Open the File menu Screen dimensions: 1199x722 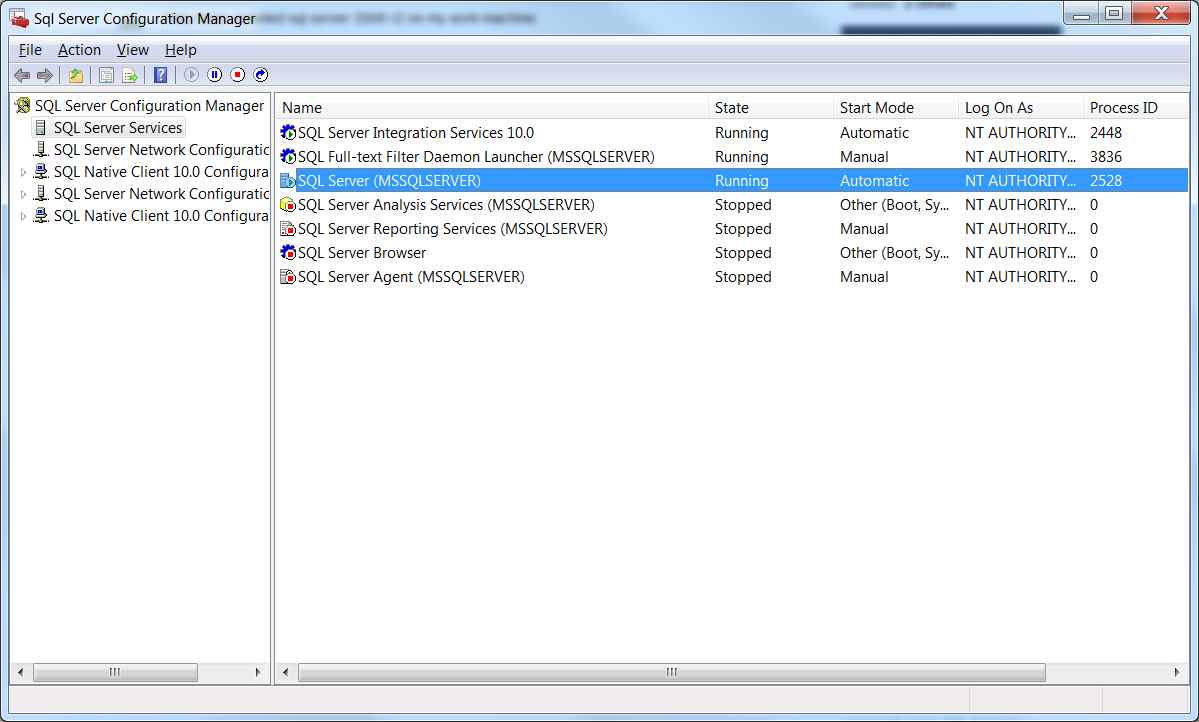click(30, 50)
